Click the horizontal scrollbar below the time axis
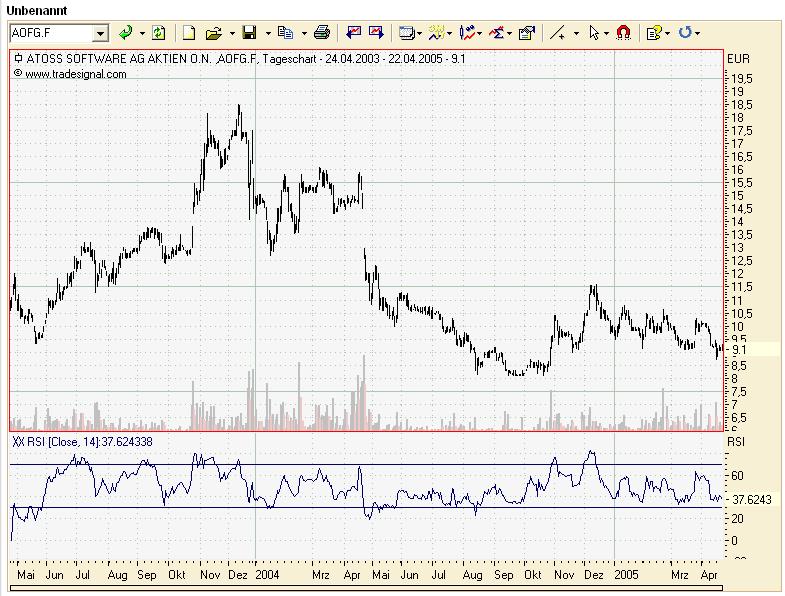 366,588
